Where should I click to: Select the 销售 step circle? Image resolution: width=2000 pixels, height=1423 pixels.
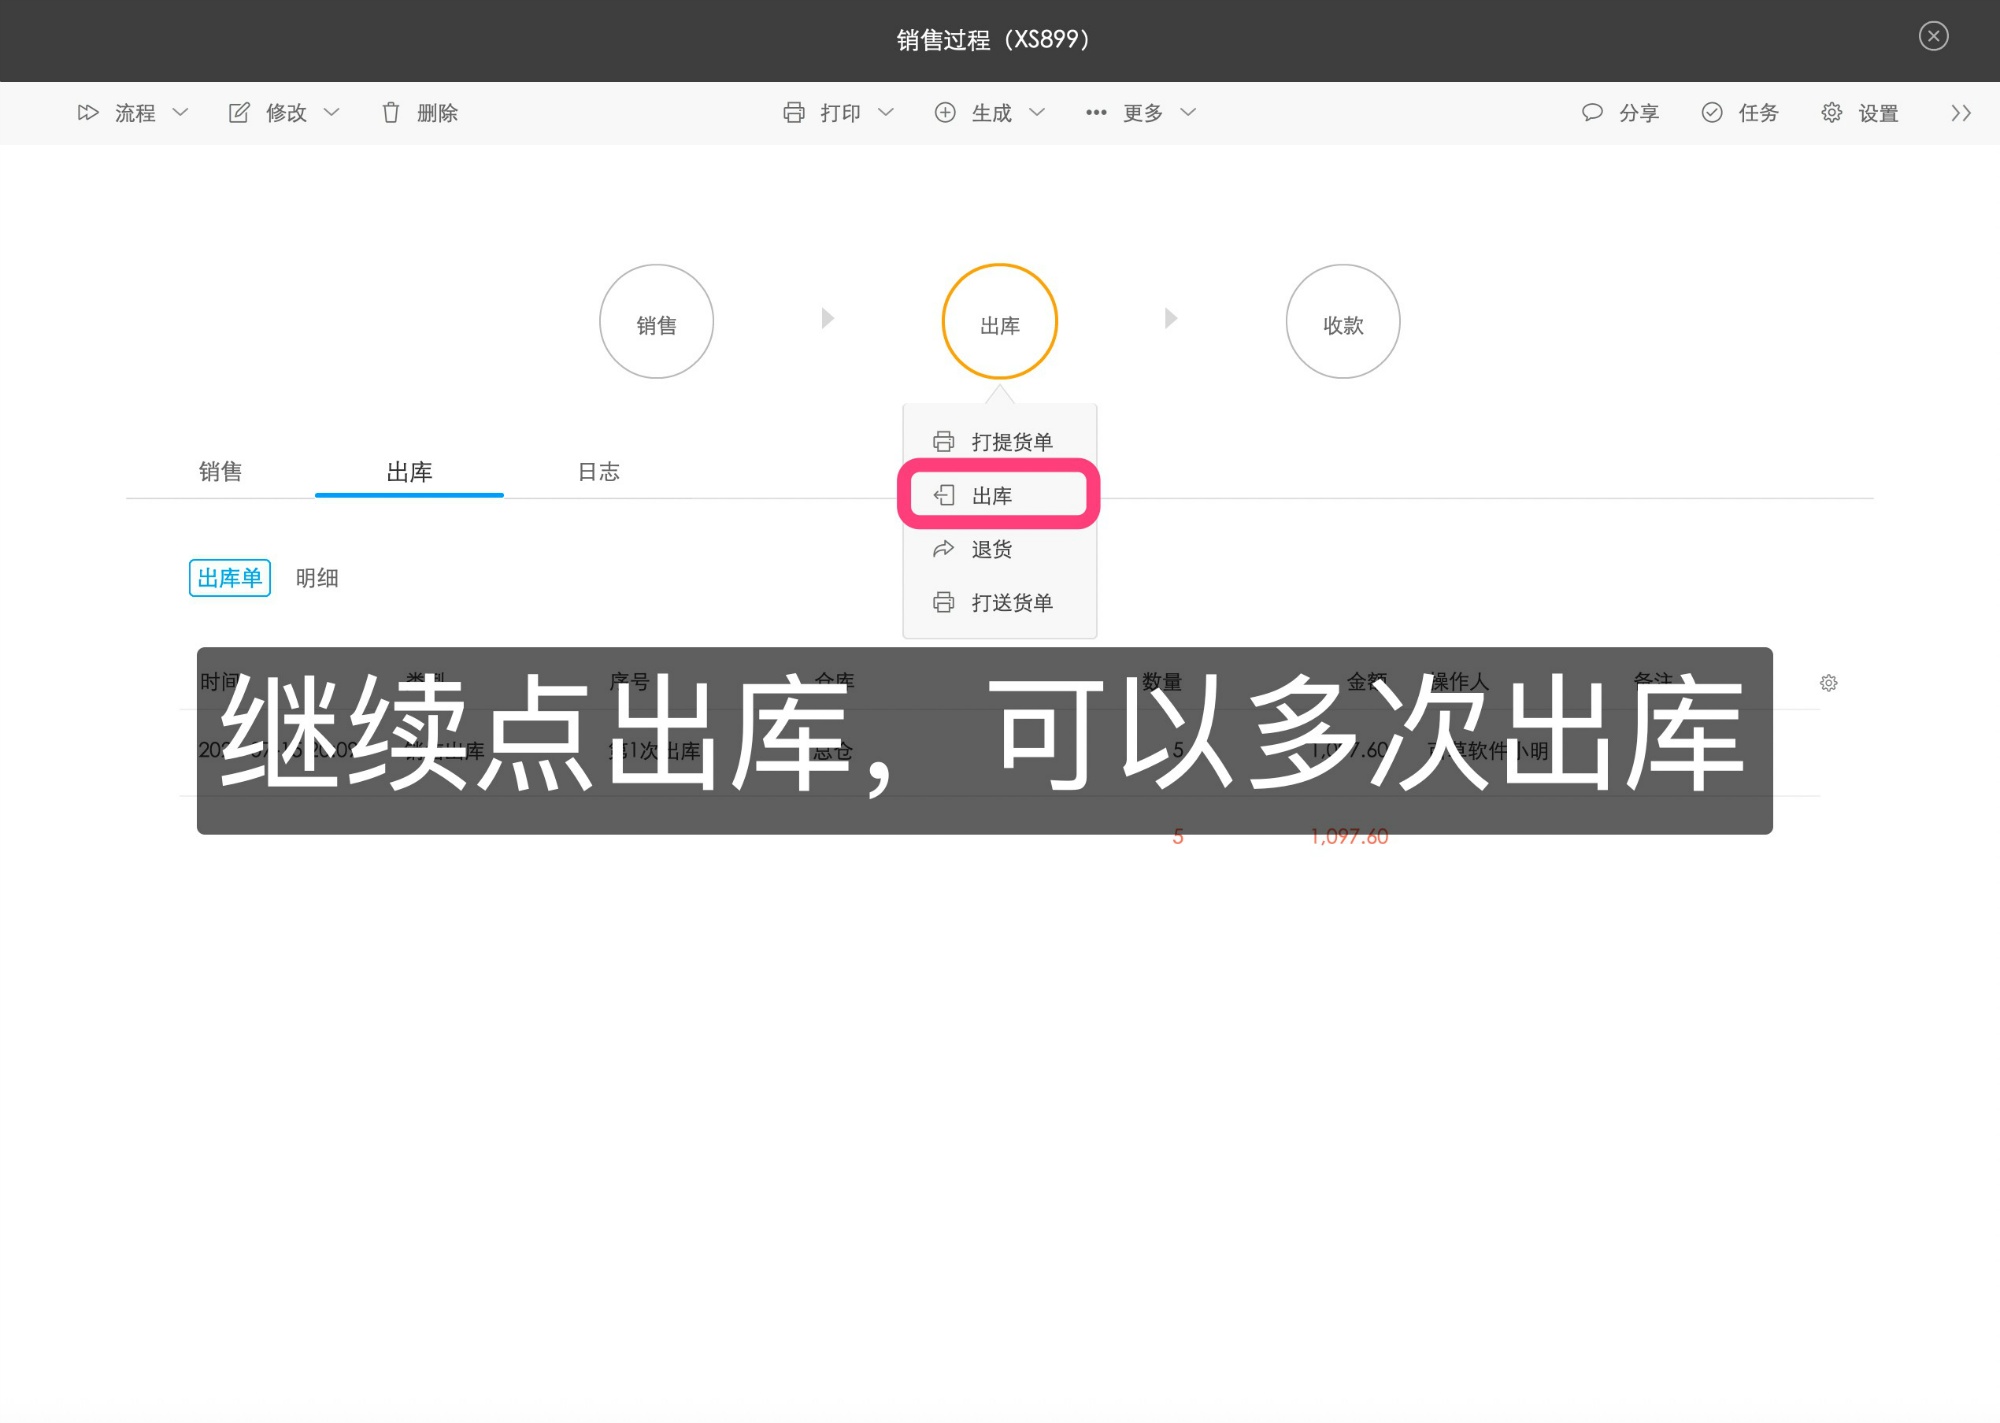(x=656, y=322)
